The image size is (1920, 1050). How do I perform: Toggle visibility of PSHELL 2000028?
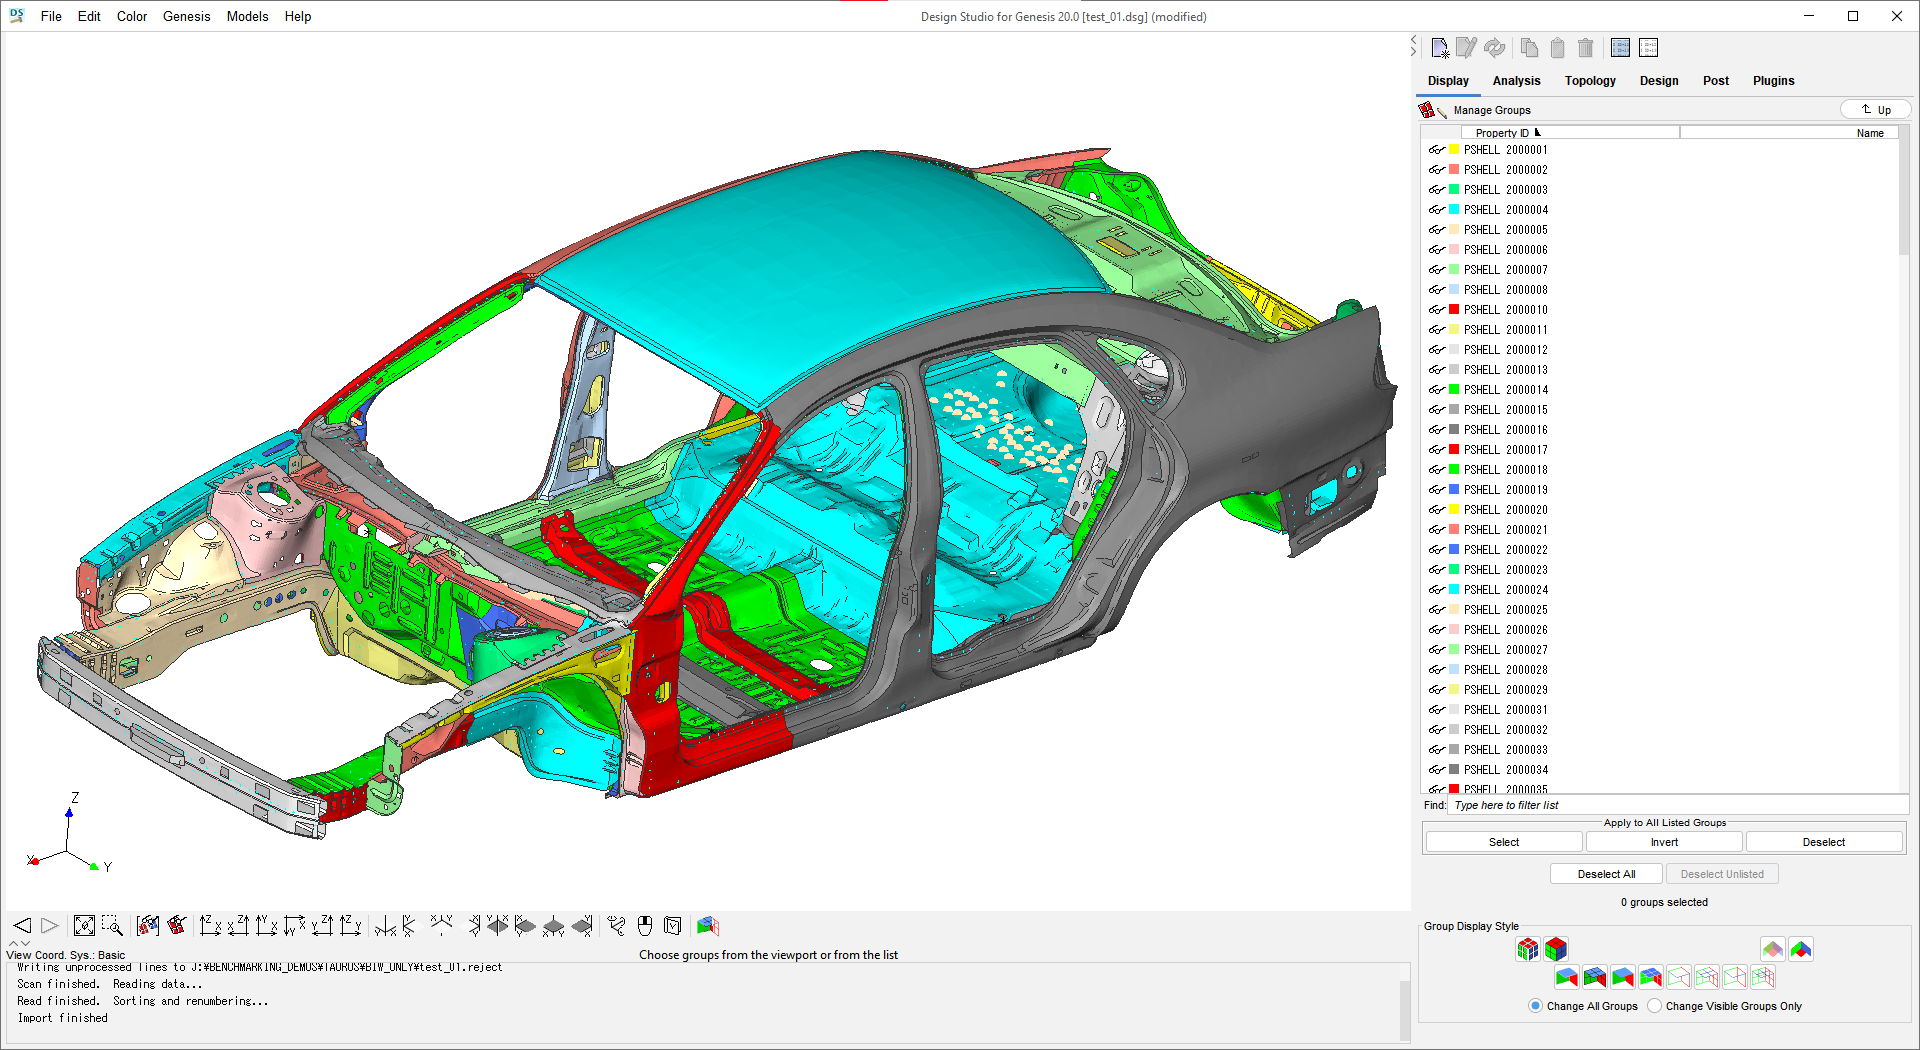coord(1437,670)
